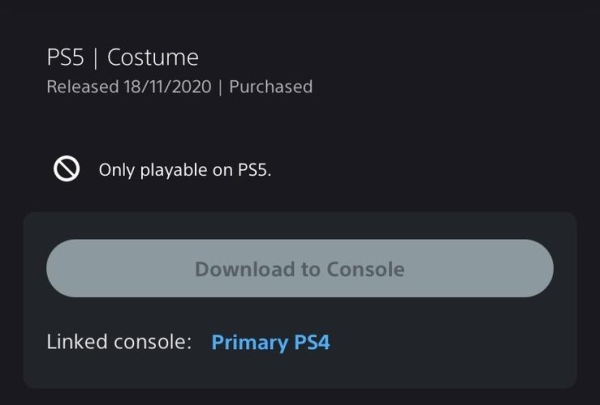
Task: Click the 'PS5 | Costume' heading
Action: pos(122,58)
